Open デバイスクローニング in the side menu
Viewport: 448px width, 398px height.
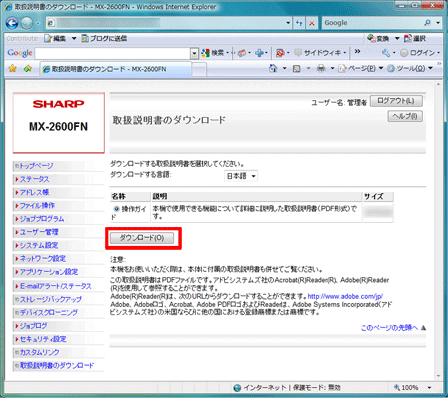48,312
